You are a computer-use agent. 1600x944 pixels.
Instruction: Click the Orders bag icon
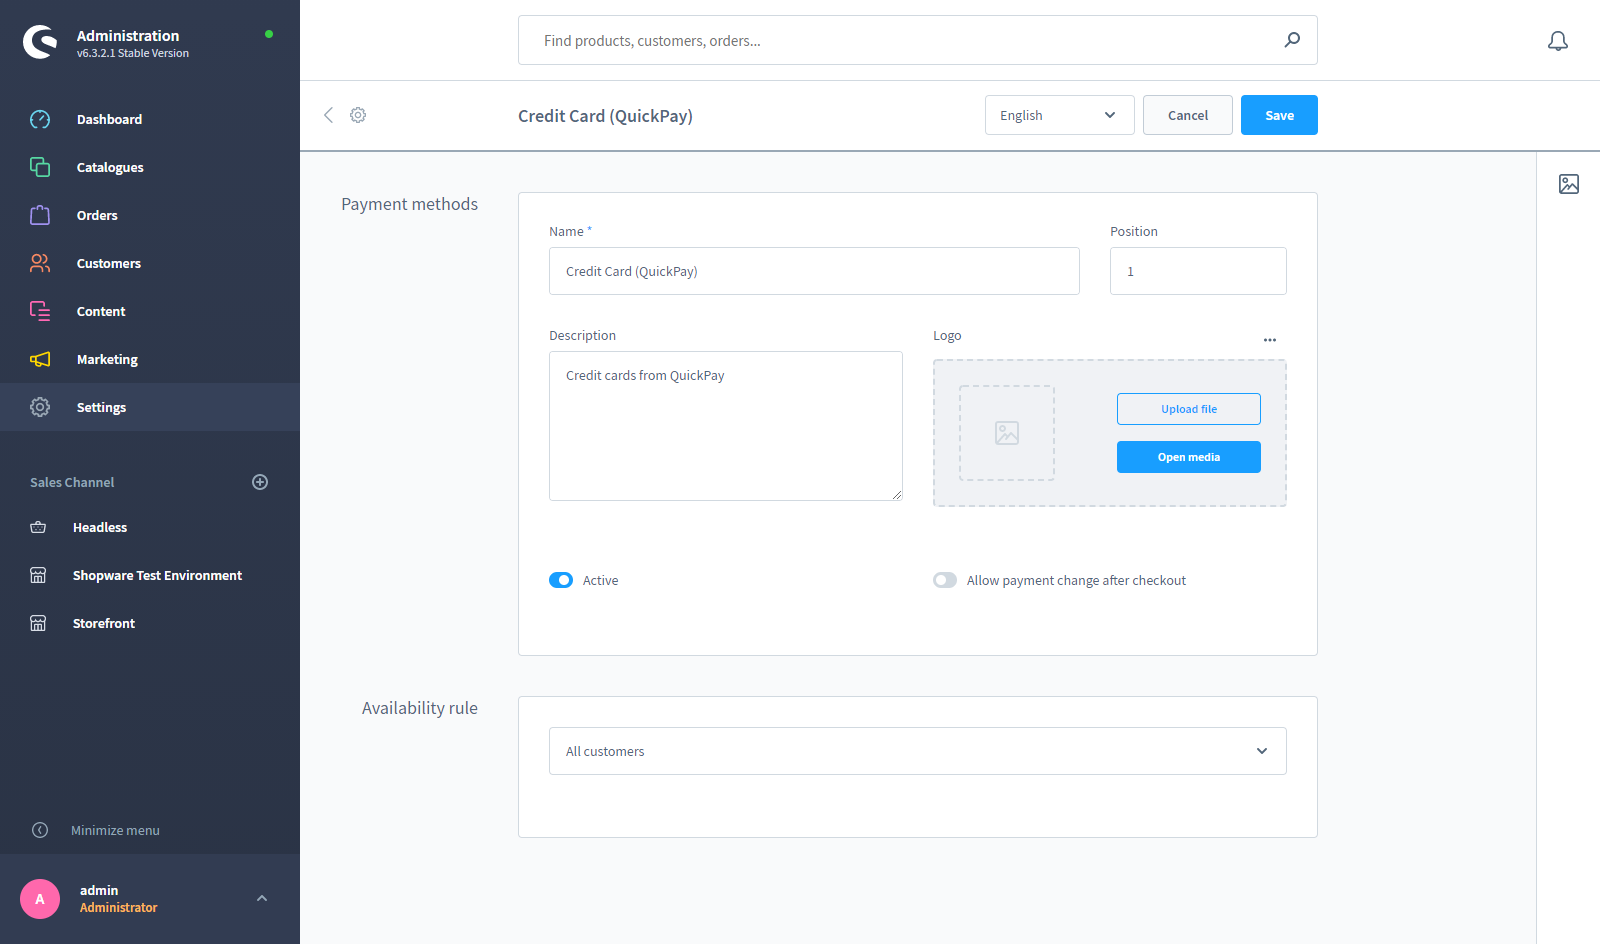pos(40,215)
